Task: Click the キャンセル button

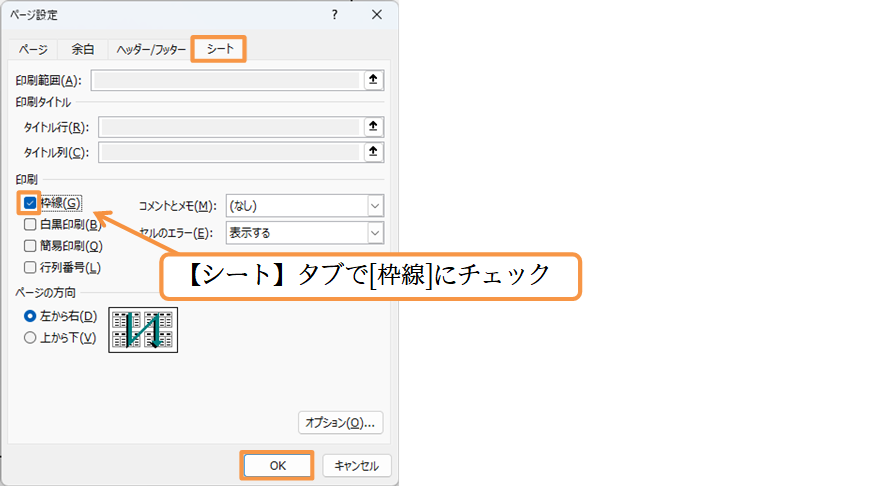Action: point(356,465)
